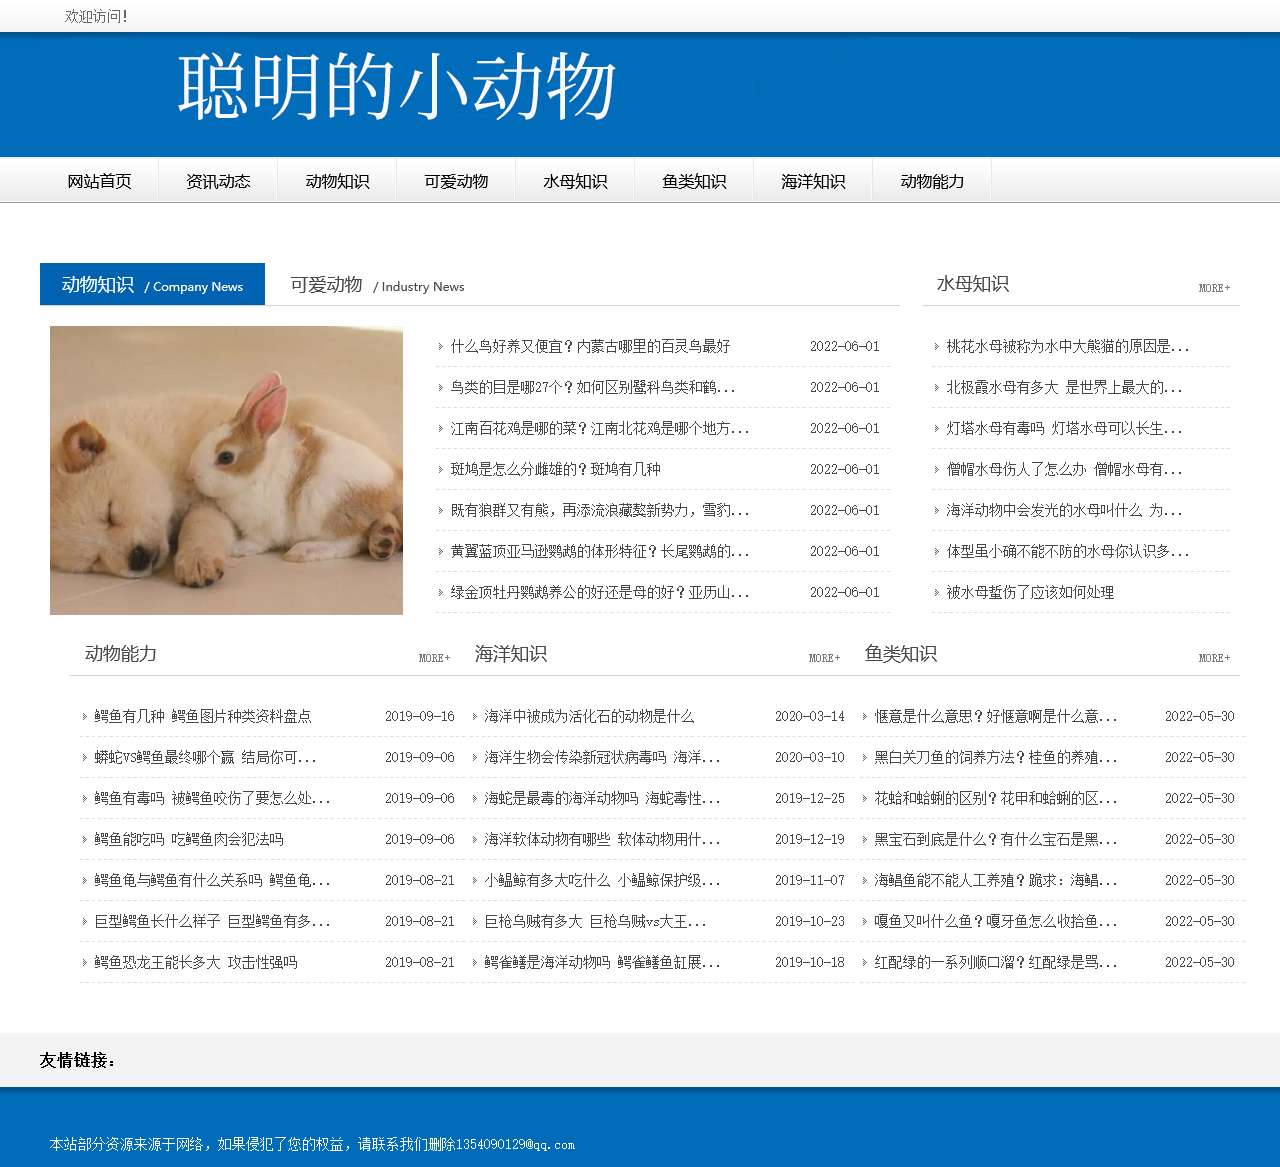Click MORE+ in the 动物能力 section

coord(432,658)
